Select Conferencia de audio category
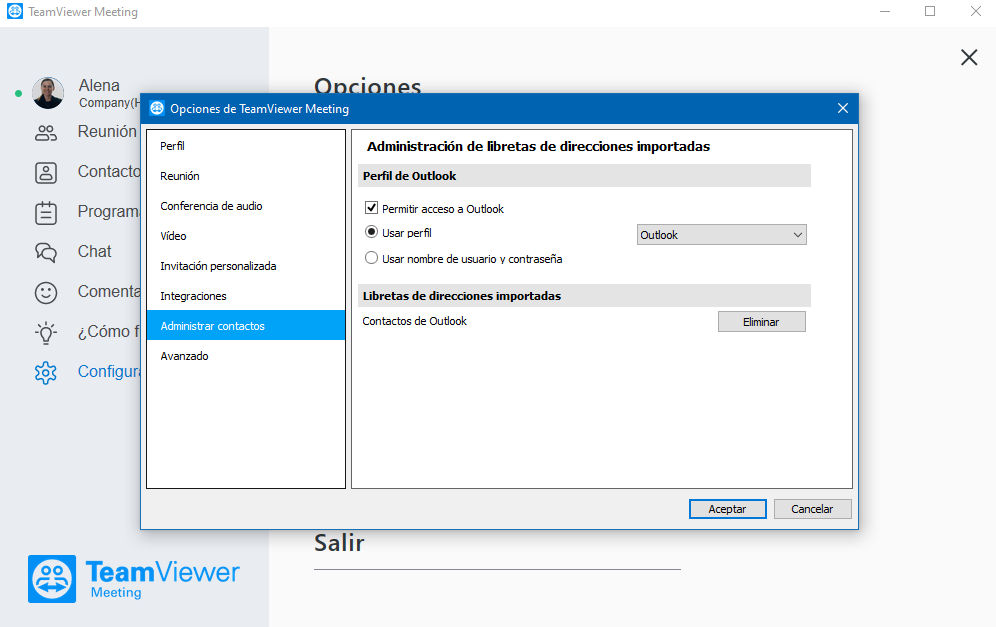The height and width of the screenshot is (627, 996). point(246,206)
